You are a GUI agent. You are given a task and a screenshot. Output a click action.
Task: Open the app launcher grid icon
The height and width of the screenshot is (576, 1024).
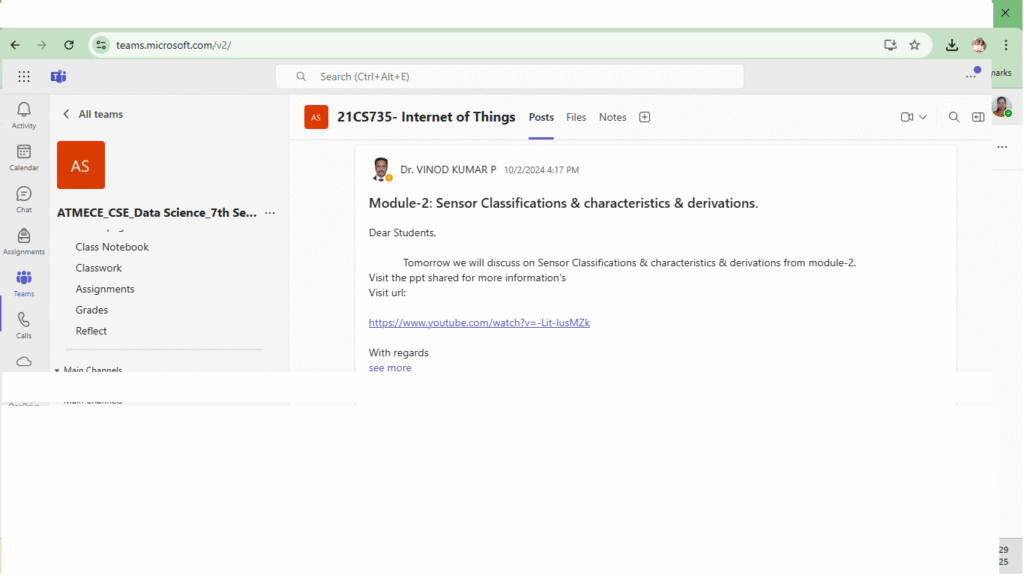click(x=24, y=76)
